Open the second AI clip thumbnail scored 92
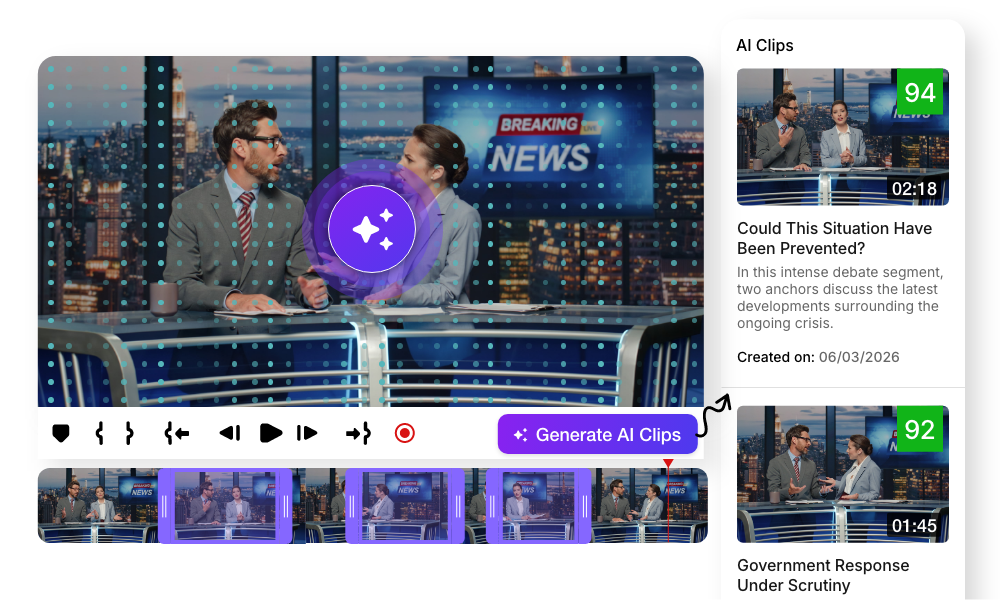 pos(842,474)
